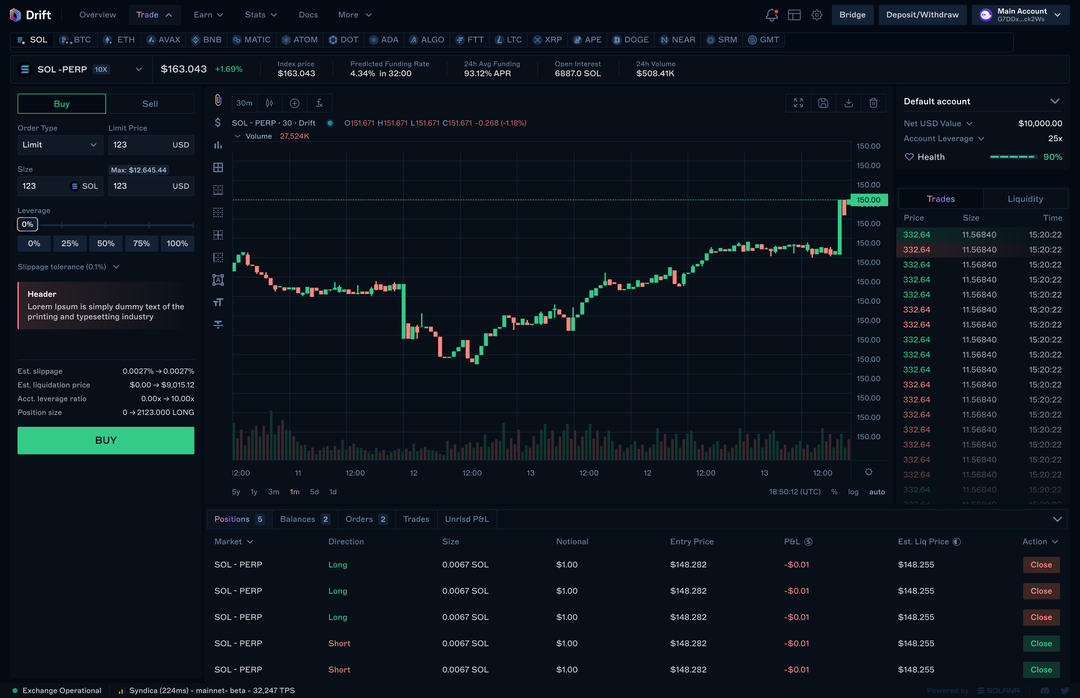Click the align lines tool in chart sidebar
The image size is (1080, 698).
(x=218, y=324)
